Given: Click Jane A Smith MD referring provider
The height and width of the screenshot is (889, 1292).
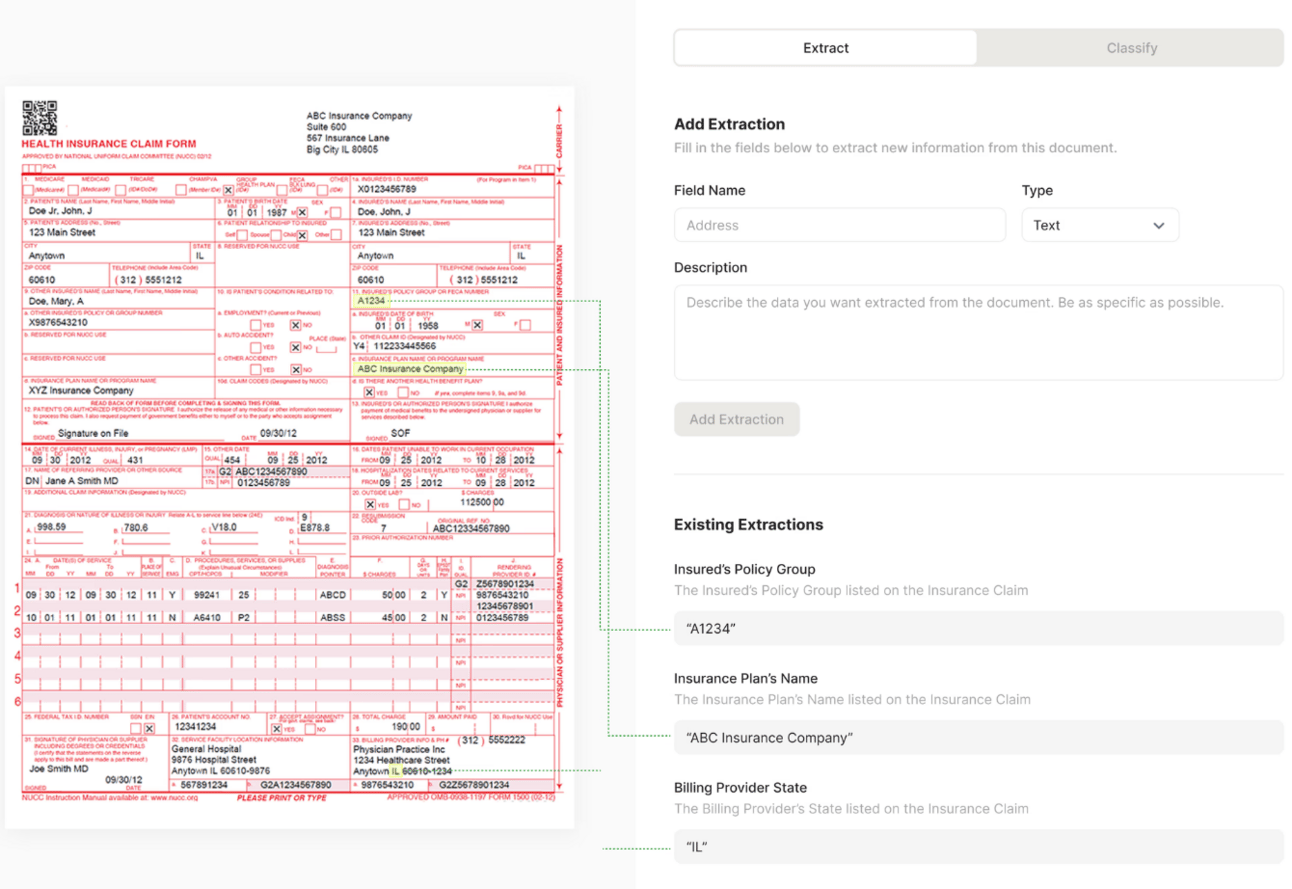Looking at the screenshot, I should click(x=81, y=481).
